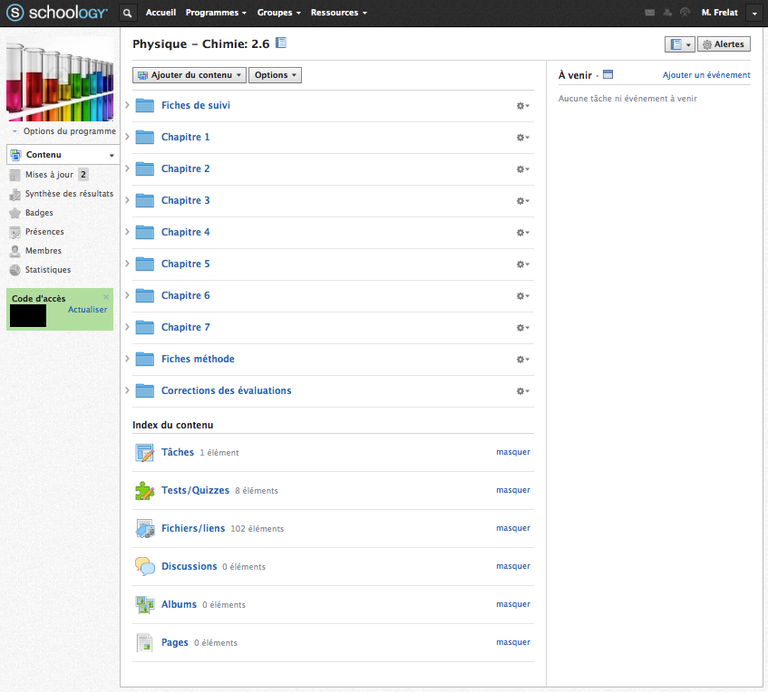768x692 pixels.
Task: Click the Discussions speech bubble icon
Action: [x=145, y=567]
